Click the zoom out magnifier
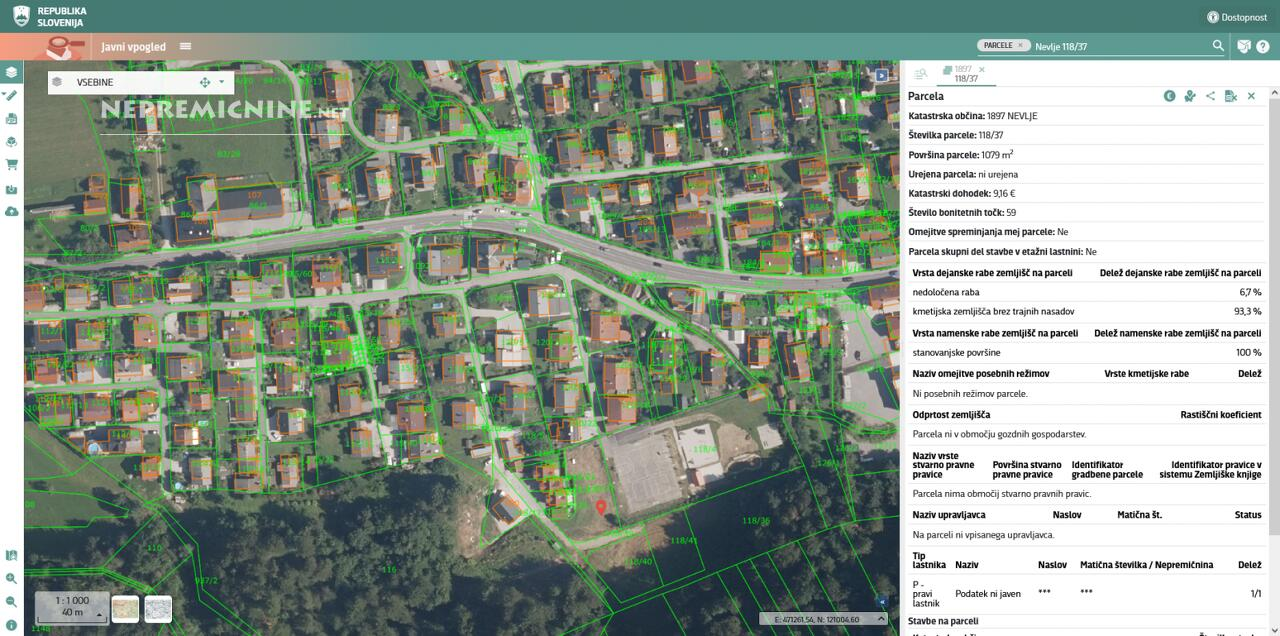 [x=11, y=602]
